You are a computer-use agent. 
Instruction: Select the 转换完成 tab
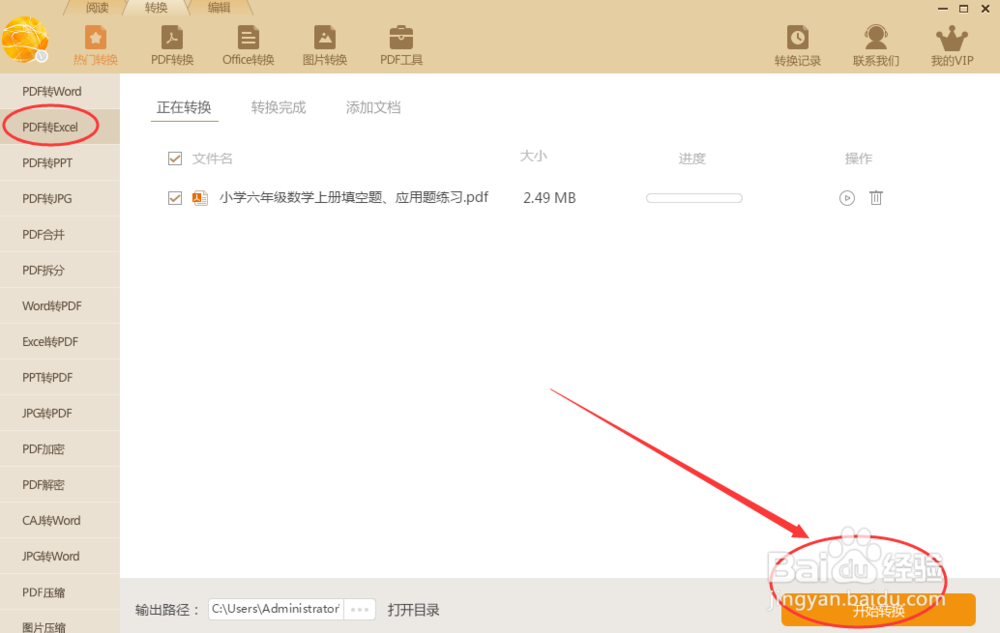[x=278, y=107]
